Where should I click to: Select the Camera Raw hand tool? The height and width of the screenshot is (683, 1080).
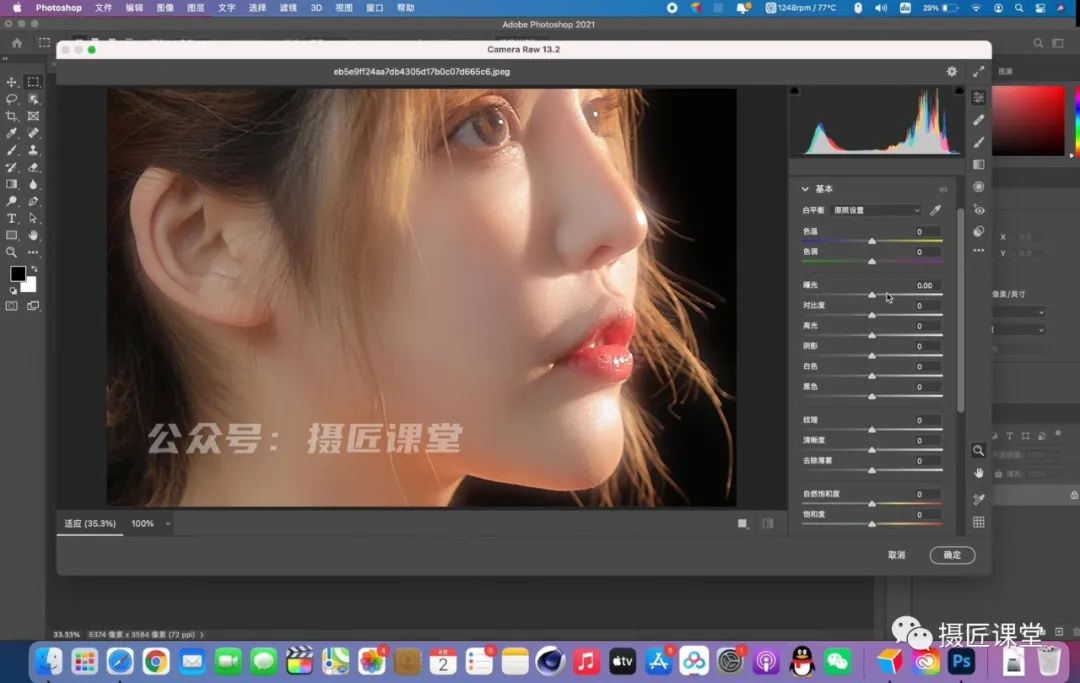978,472
